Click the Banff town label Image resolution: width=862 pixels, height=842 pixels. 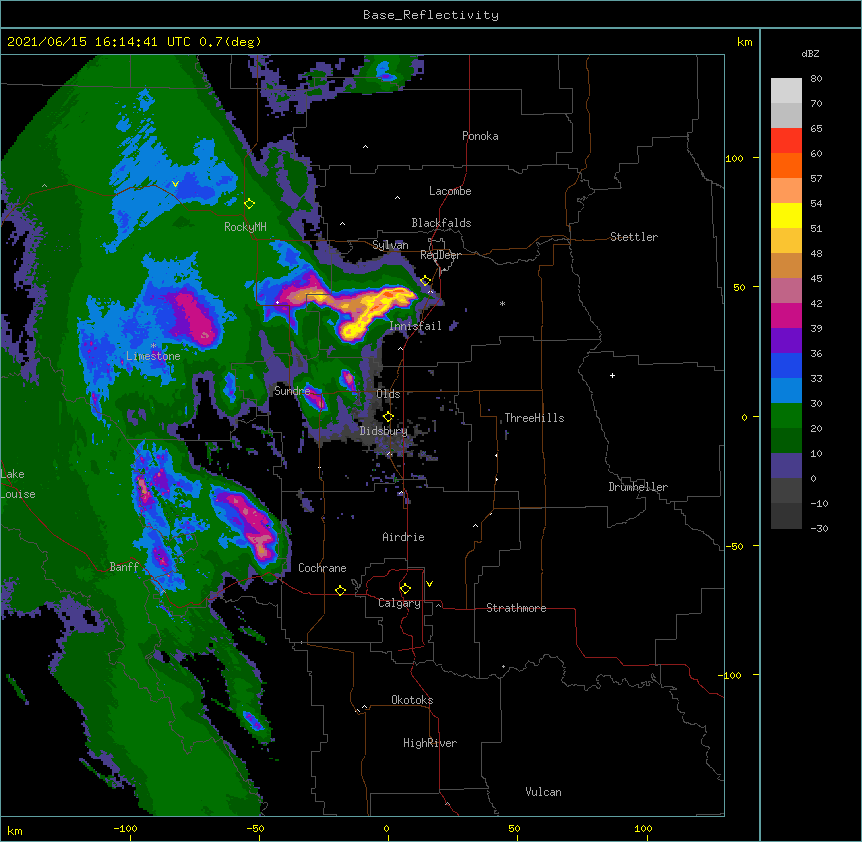124,567
